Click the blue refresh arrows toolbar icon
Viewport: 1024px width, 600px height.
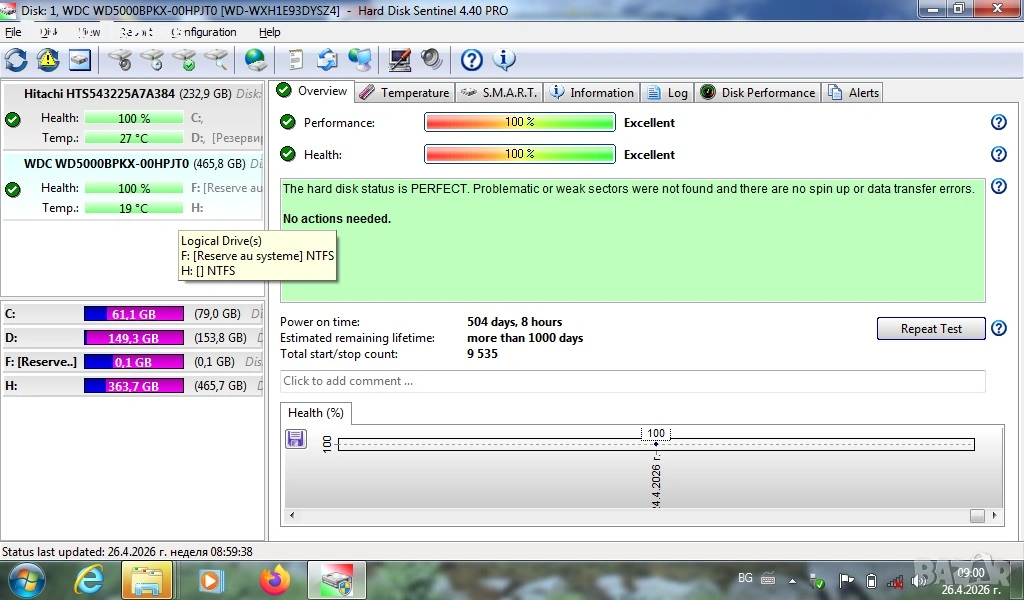16,60
